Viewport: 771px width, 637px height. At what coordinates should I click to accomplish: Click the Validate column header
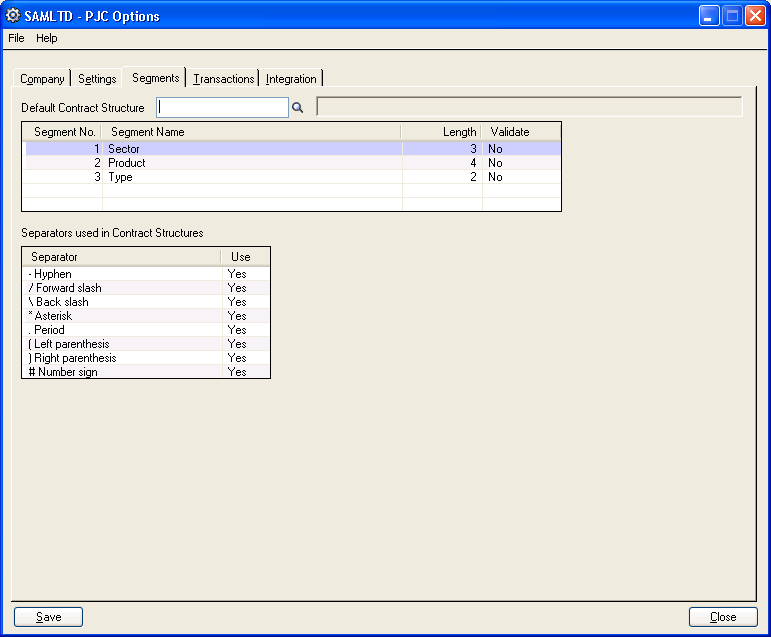point(521,132)
